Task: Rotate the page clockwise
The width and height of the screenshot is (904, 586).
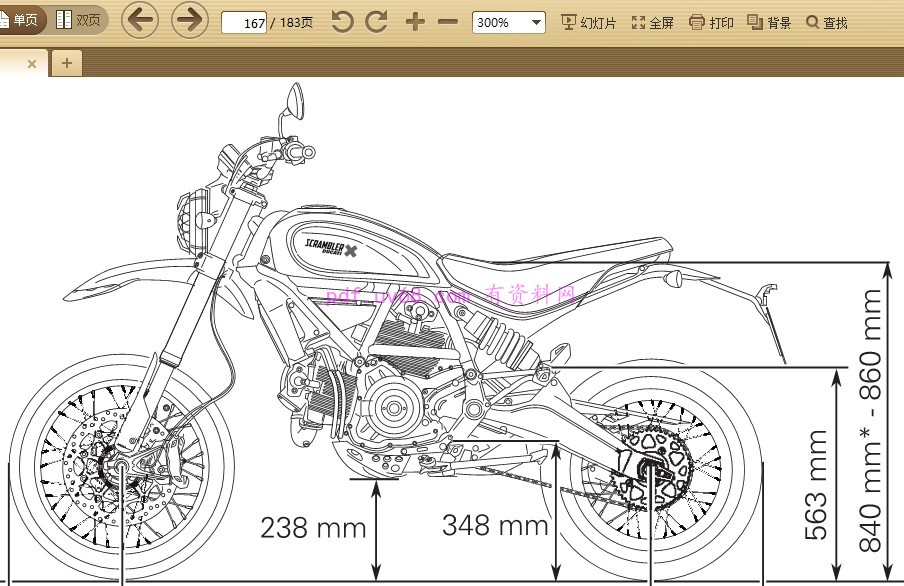Action: pyautogui.click(x=377, y=21)
